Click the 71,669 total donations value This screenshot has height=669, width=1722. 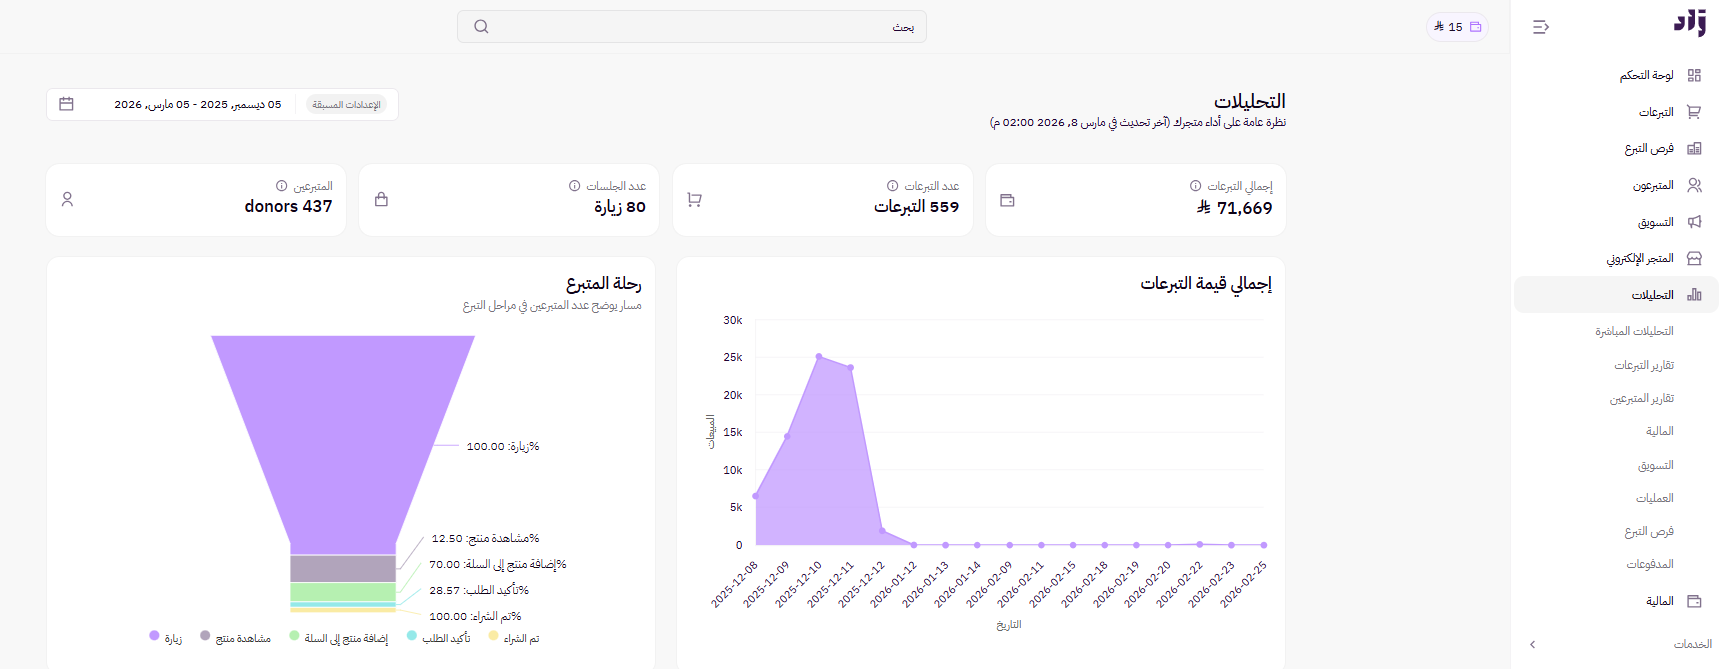tap(1234, 208)
